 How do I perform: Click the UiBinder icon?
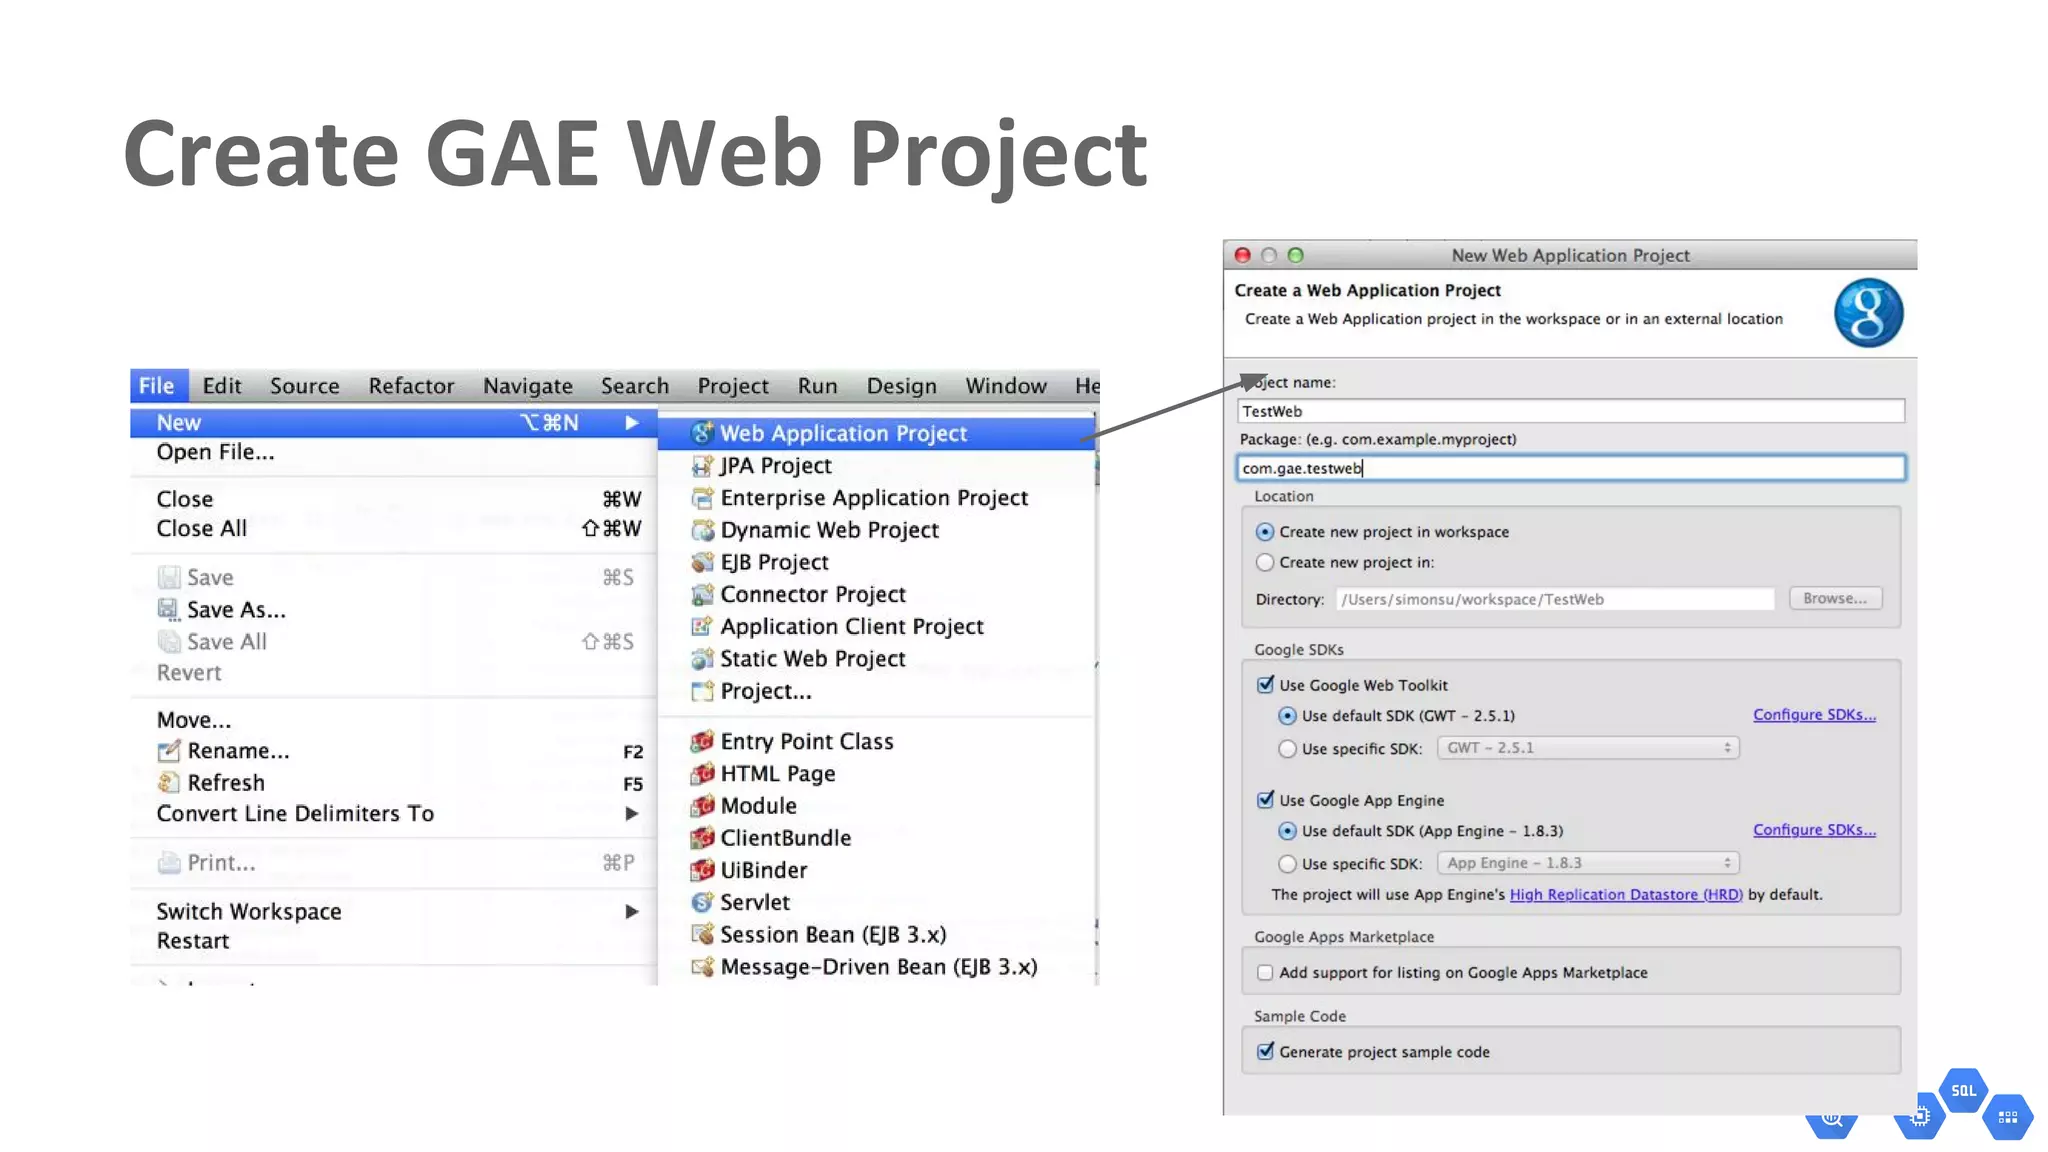click(x=702, y=870)
